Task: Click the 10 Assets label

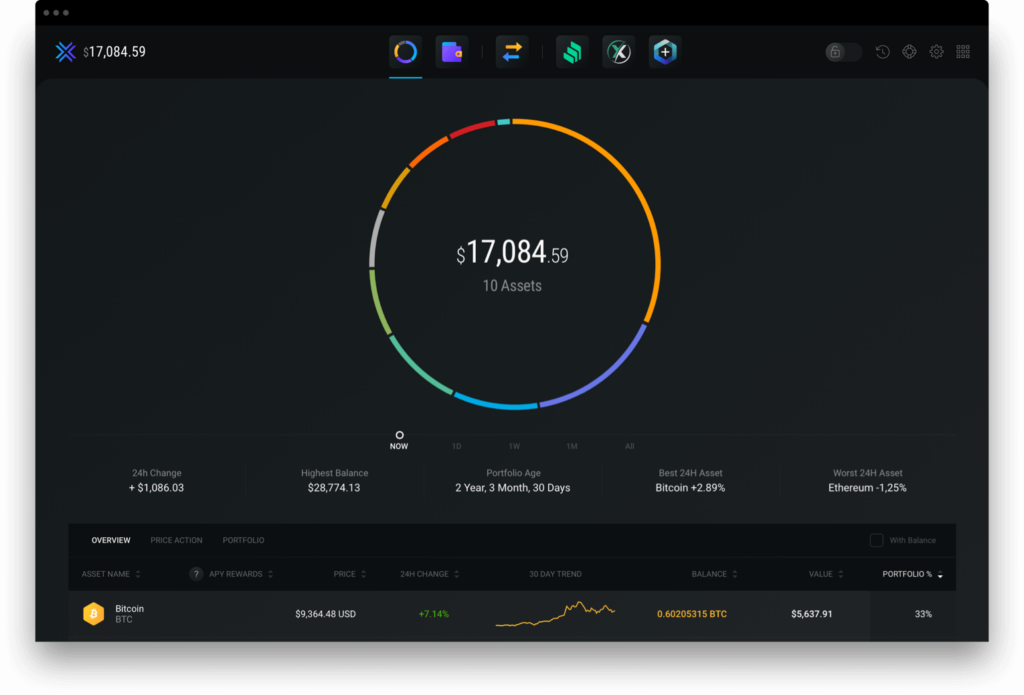Action: coord(512,285)
